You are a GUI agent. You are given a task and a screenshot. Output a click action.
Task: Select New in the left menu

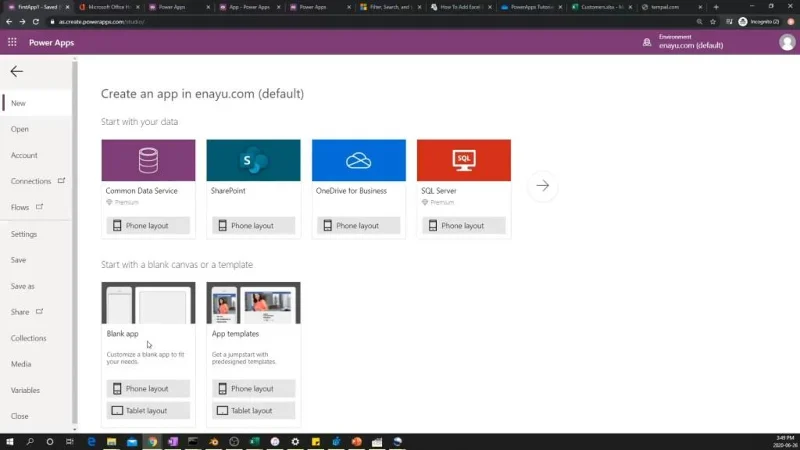click(36, 103)
